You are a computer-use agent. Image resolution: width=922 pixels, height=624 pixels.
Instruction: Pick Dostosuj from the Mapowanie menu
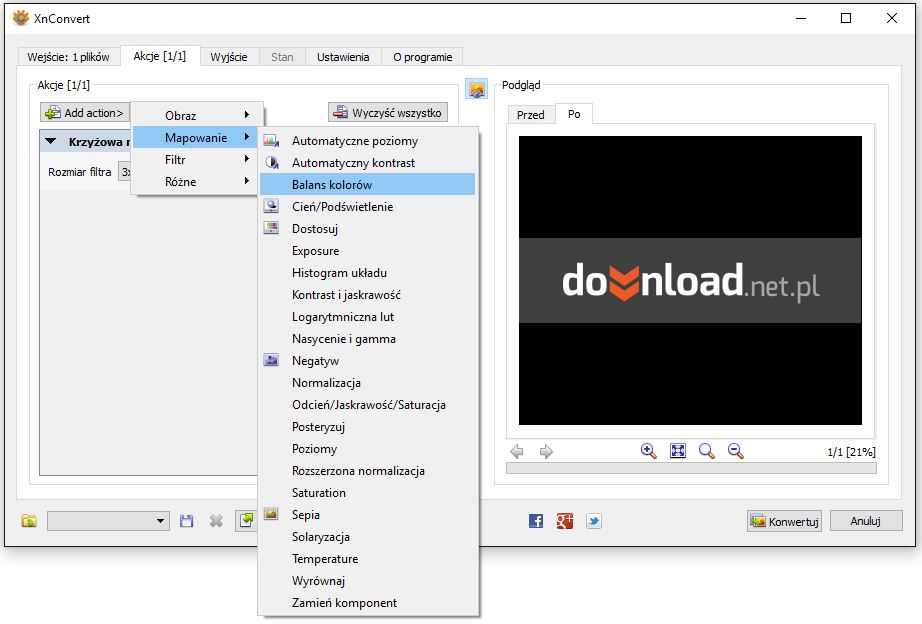(x=368, y=229)
